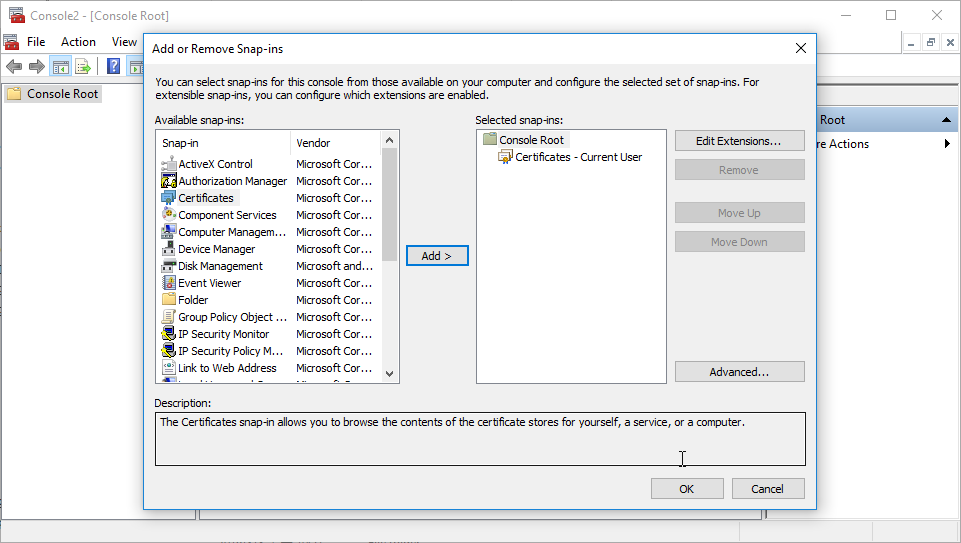Open the File menu in the MMC window
The width and height of the screenshot is (961, 543).
[36, 42]
